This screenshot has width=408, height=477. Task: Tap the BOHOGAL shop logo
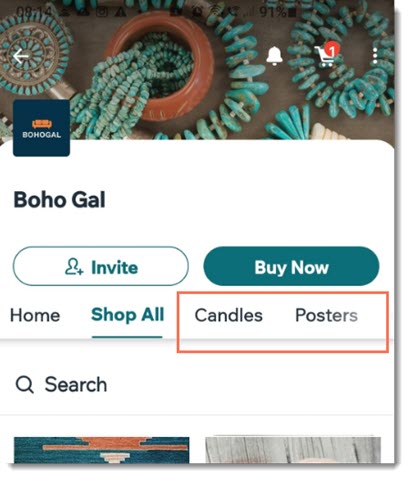[41, 128]
